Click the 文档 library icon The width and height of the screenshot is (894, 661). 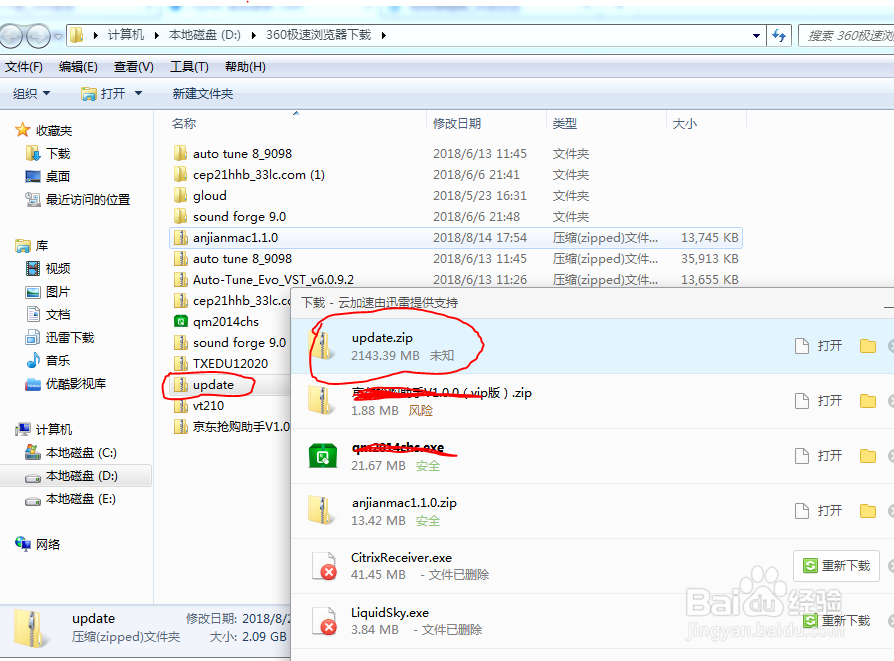(x=33, y=314)
